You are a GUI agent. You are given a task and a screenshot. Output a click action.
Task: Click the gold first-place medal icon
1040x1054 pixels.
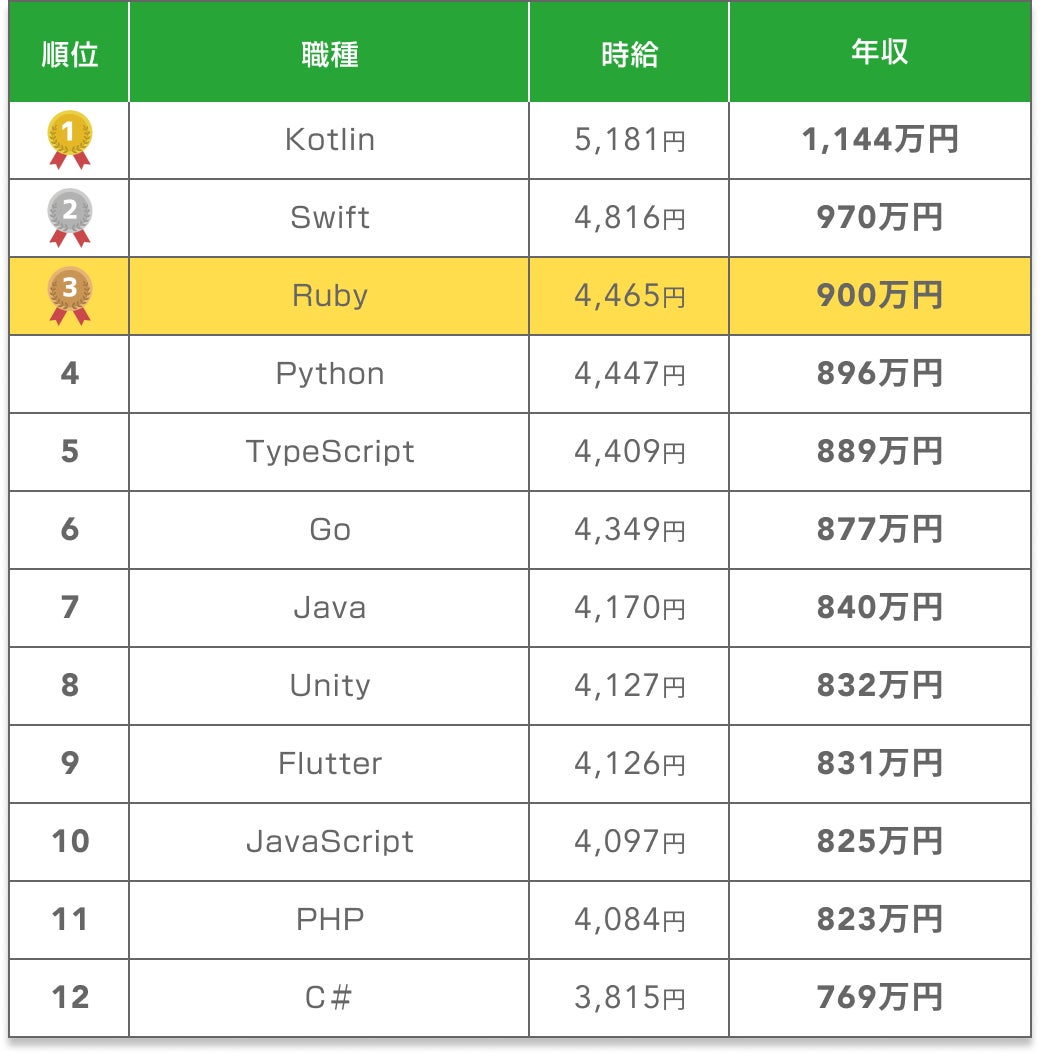70,139
